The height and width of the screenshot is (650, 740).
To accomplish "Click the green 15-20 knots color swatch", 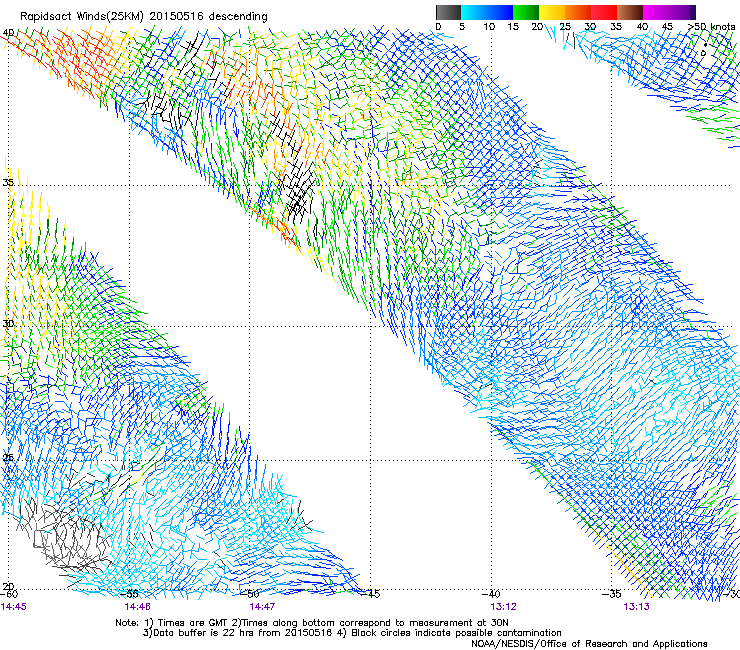I will 526,12.
